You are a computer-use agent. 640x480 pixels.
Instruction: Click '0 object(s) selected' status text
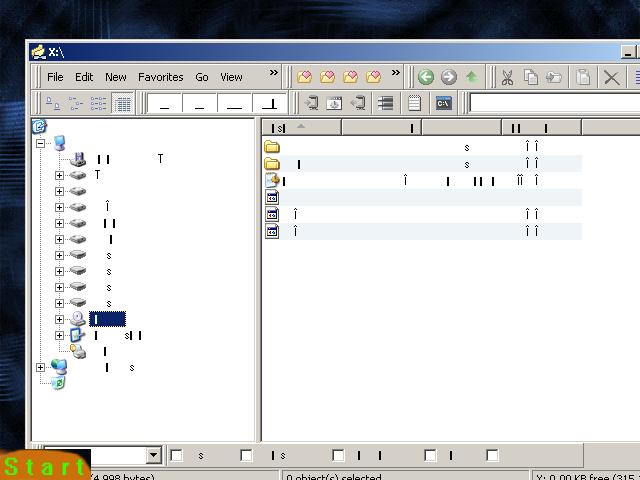coord(334,476)
